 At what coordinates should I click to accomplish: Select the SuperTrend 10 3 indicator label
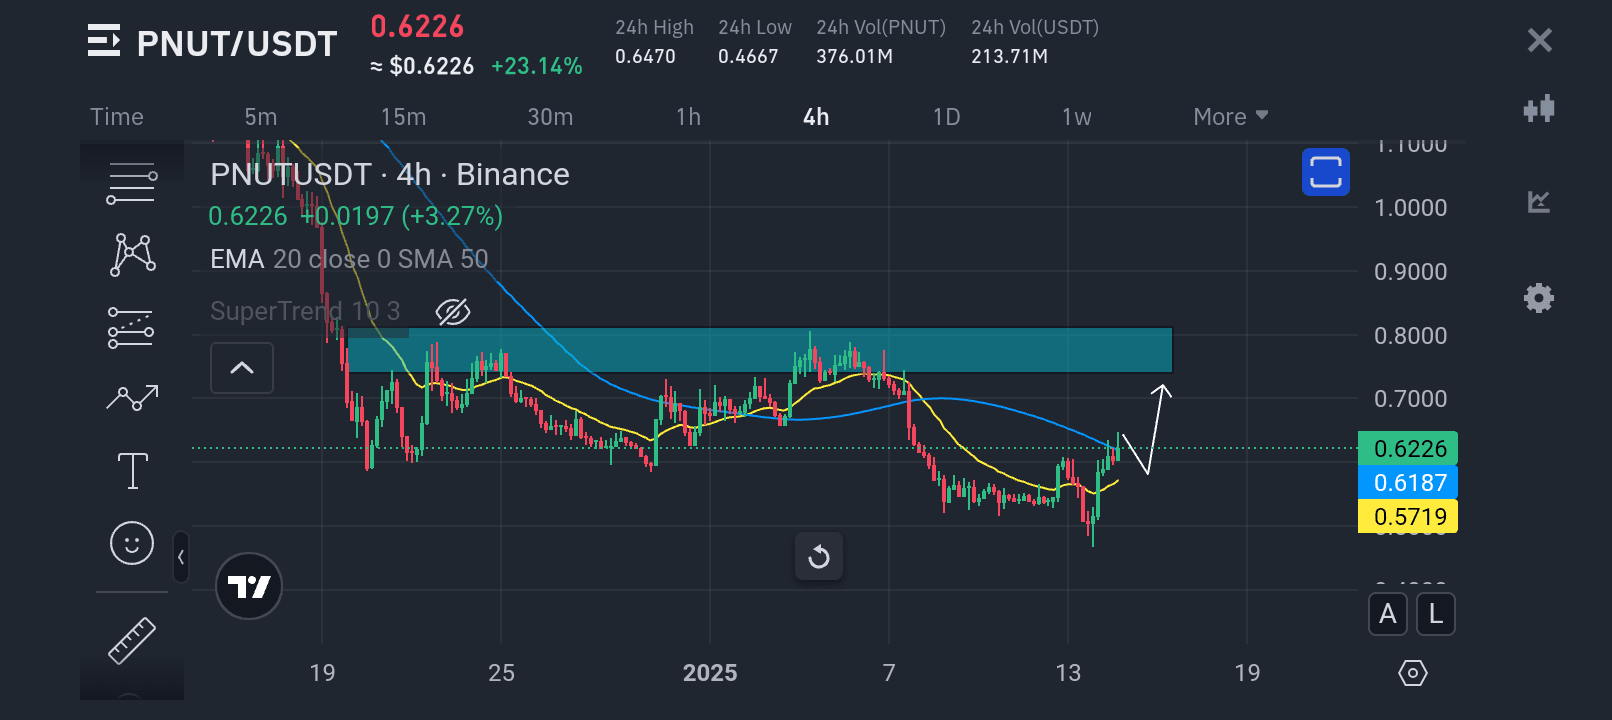(x=305, y=311)
